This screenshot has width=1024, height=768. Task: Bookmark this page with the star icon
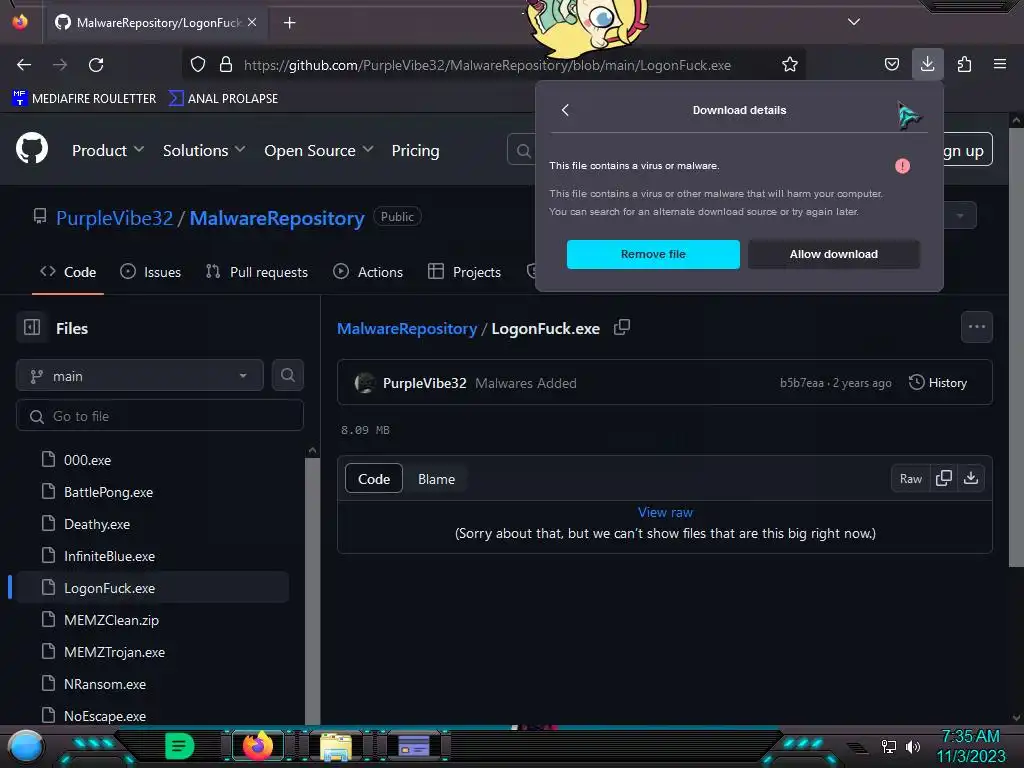pyautogui.click(x=790, y=65)
